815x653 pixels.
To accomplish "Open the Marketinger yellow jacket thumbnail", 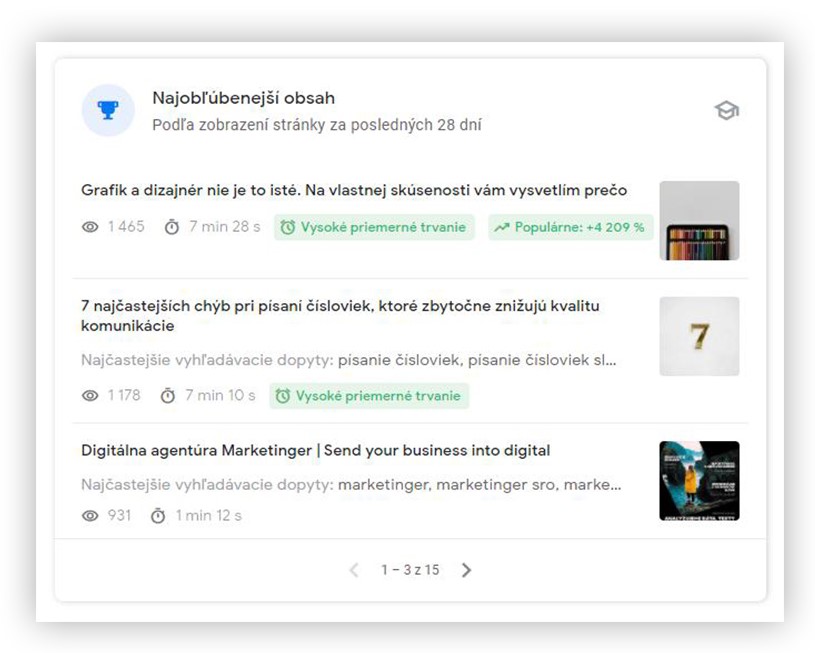I will tap(699, 481).
